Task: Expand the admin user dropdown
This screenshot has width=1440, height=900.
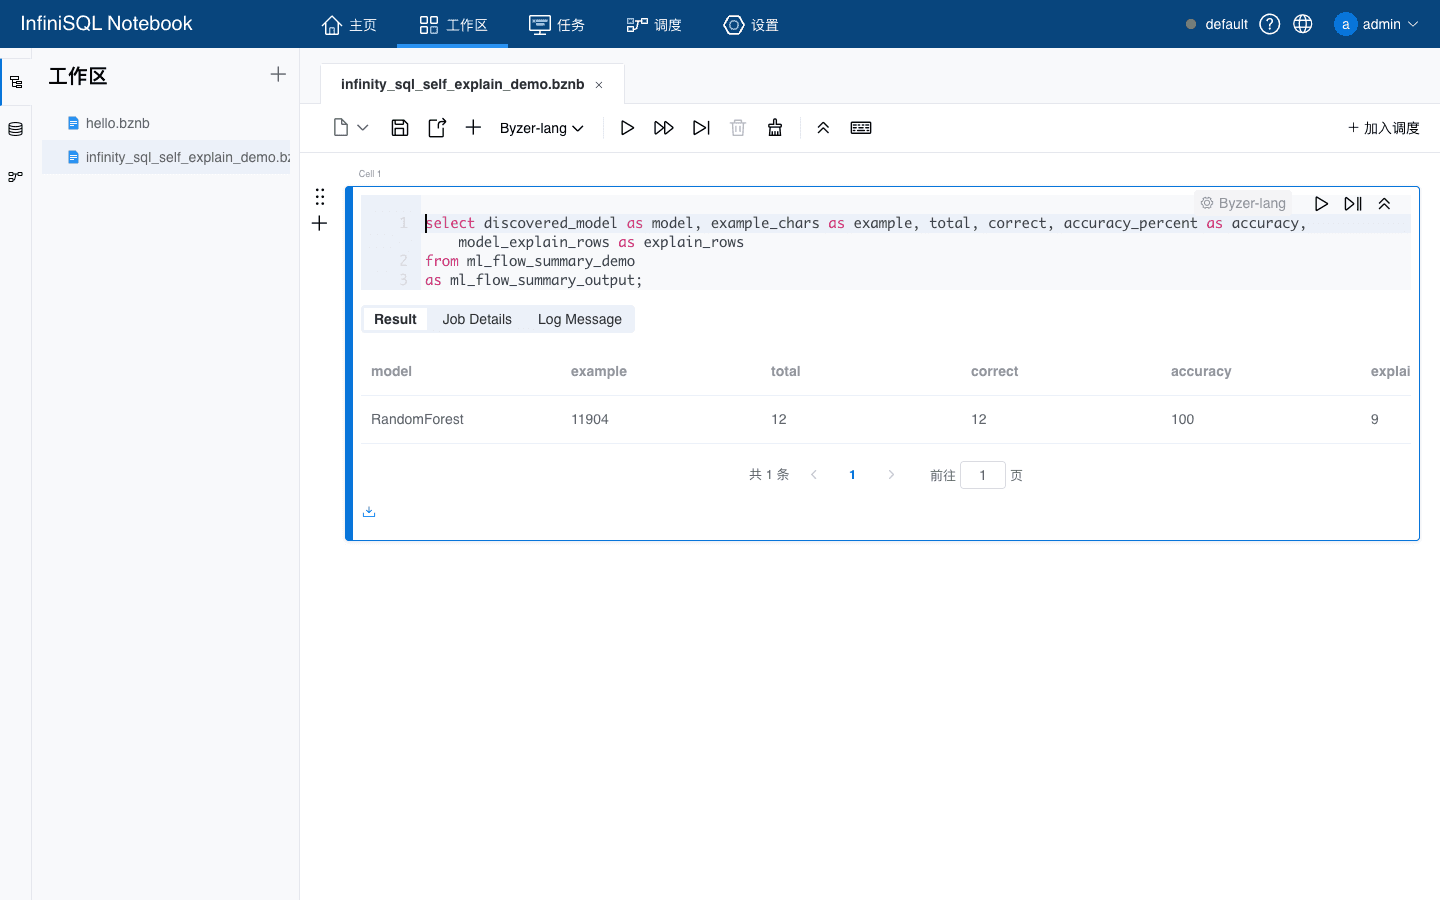Action: [1377, 24]
